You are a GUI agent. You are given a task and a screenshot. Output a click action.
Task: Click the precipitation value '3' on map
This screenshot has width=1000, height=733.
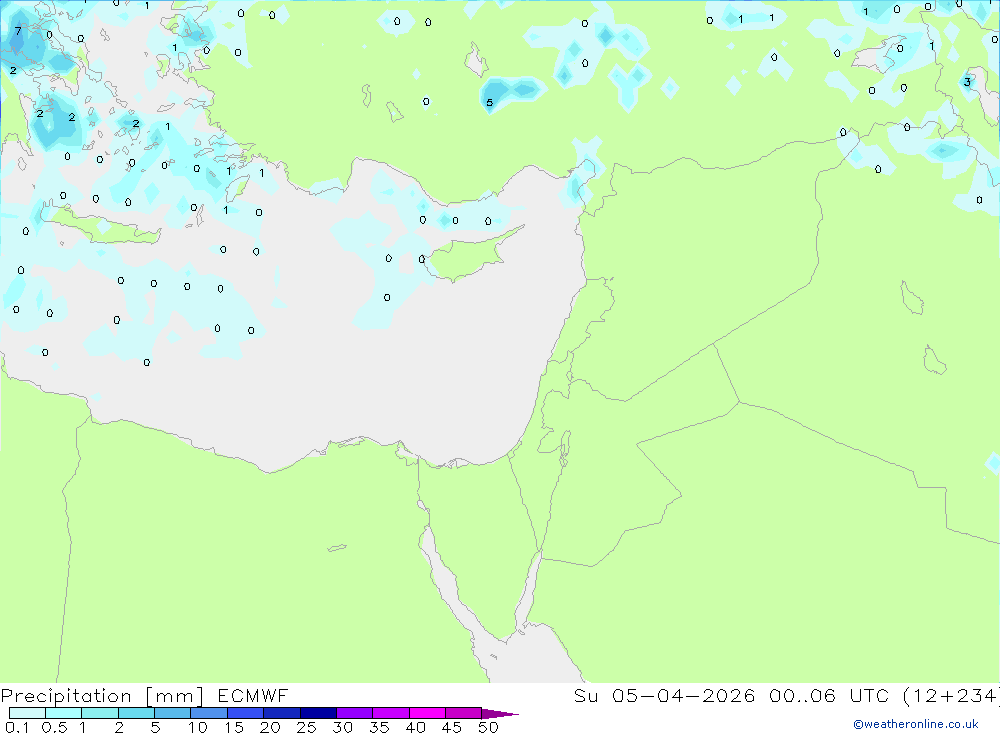(x=967, y=82)
